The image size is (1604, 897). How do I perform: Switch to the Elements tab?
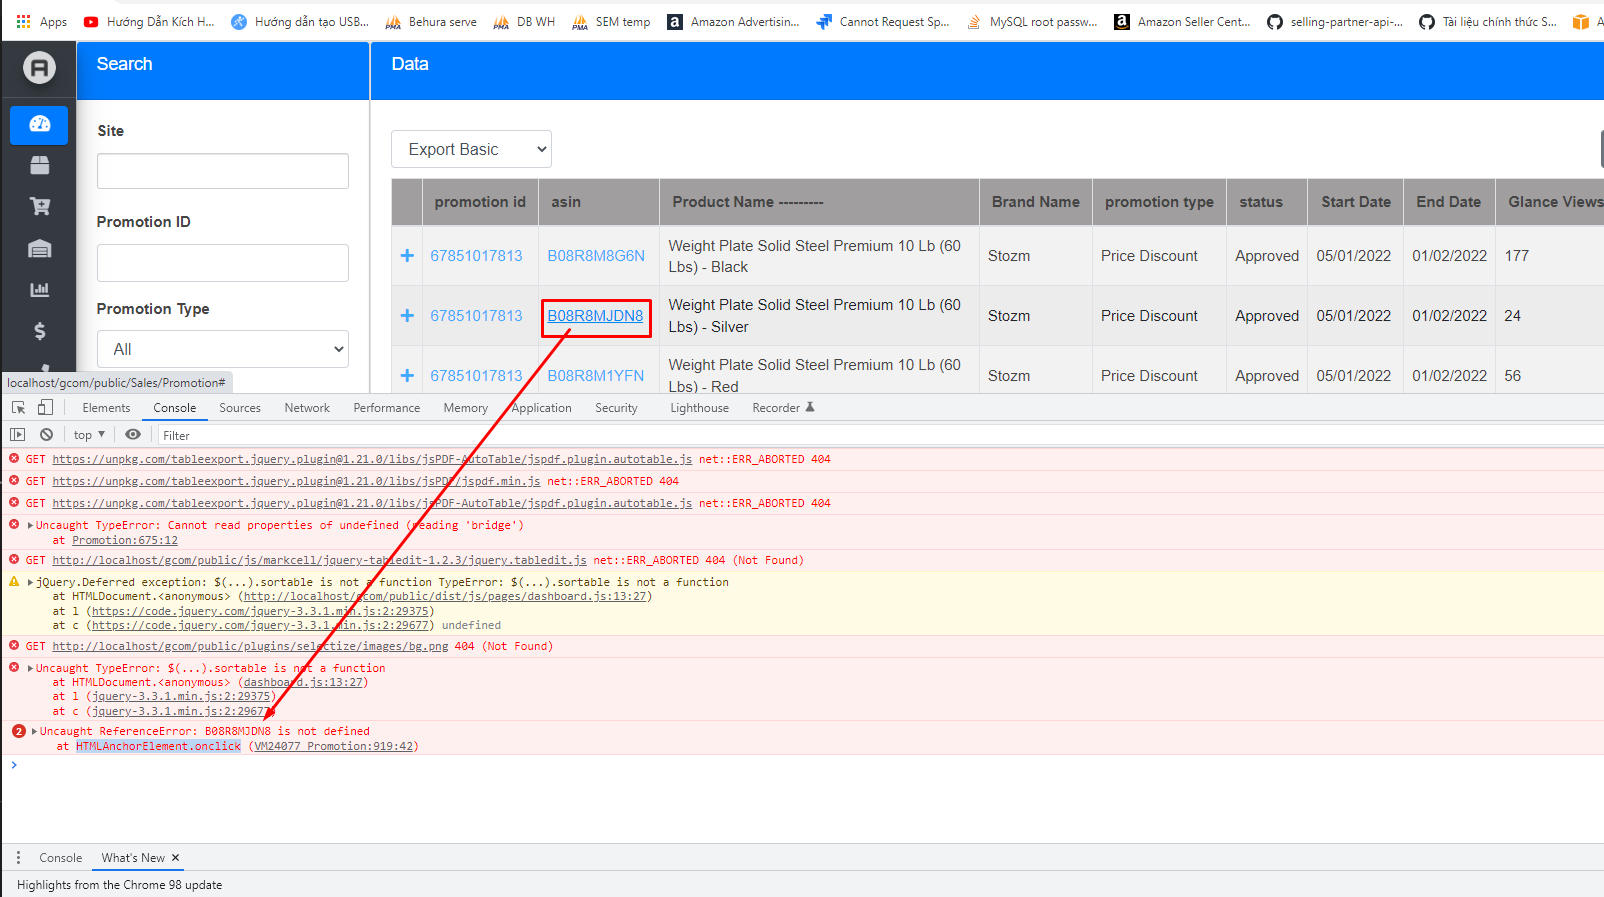[x=106, y=408]
